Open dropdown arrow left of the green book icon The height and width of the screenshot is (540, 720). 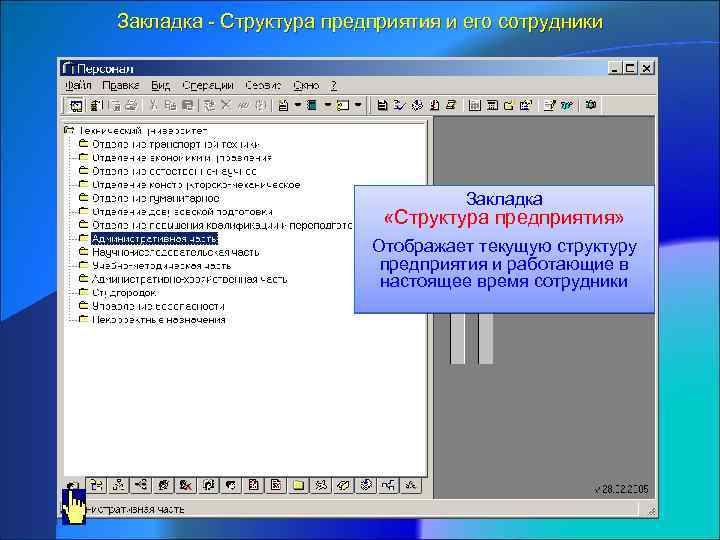coord(298,105)
